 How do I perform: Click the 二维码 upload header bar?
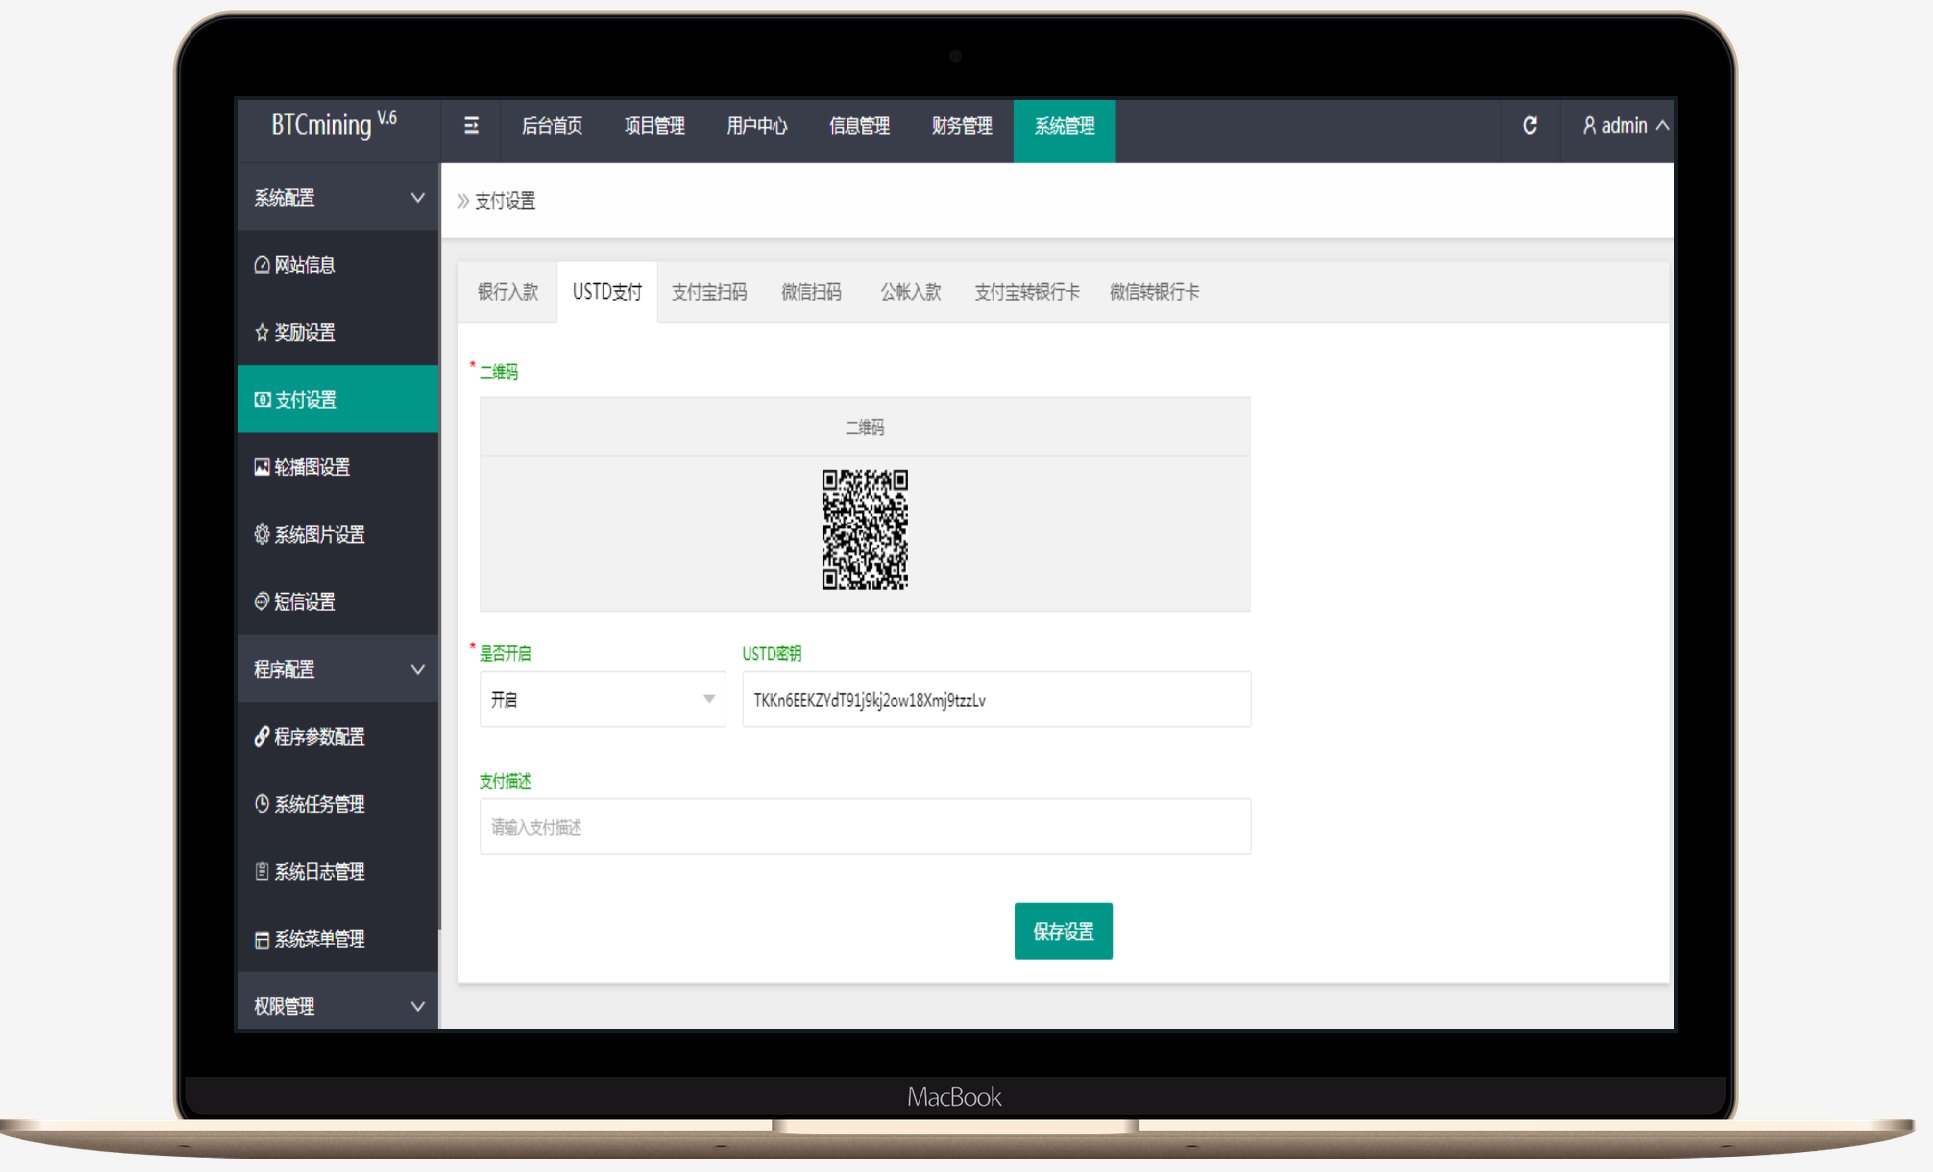point(865,427)
